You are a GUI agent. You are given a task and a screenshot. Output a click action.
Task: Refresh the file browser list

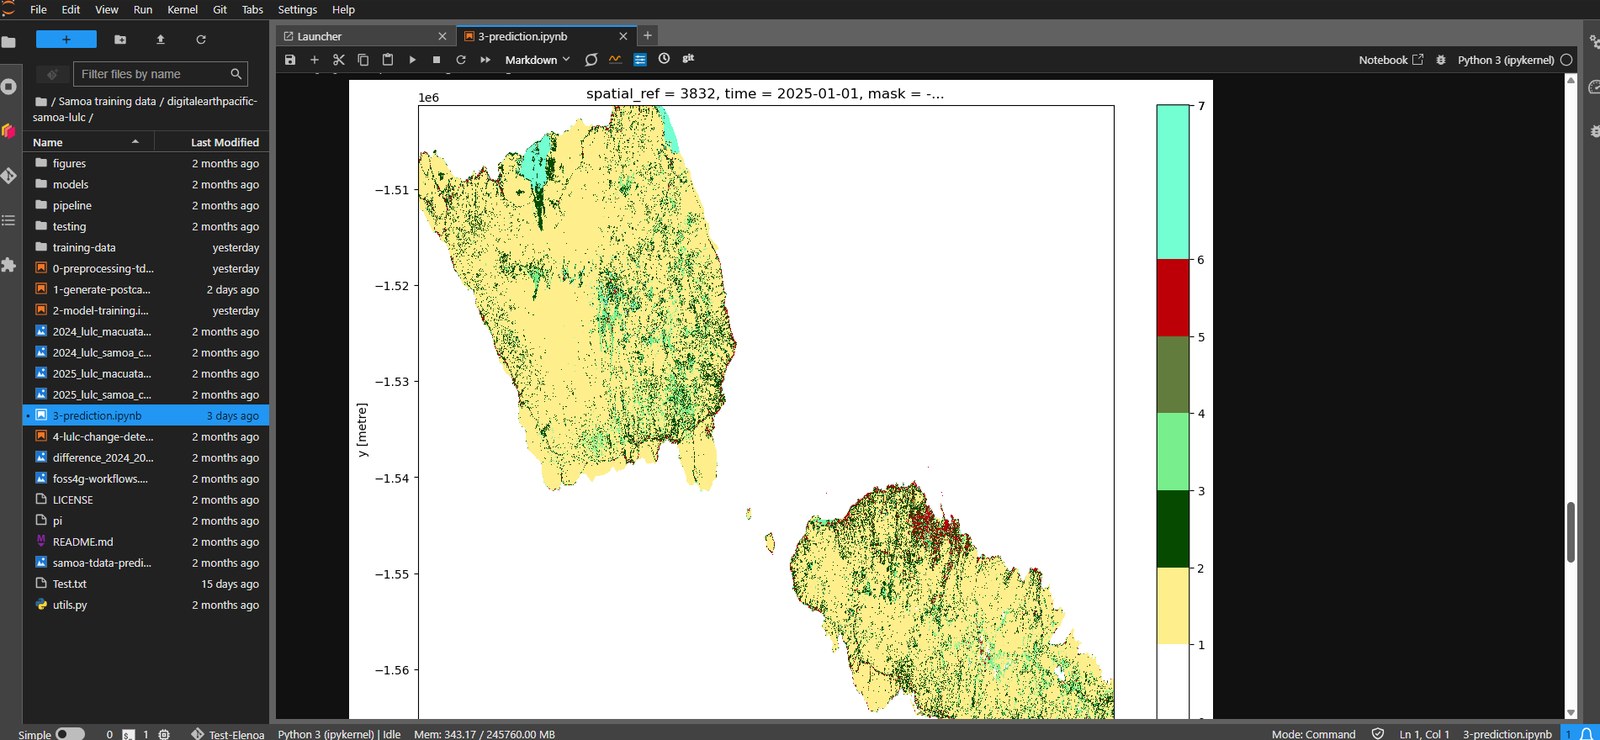point(201,39)
